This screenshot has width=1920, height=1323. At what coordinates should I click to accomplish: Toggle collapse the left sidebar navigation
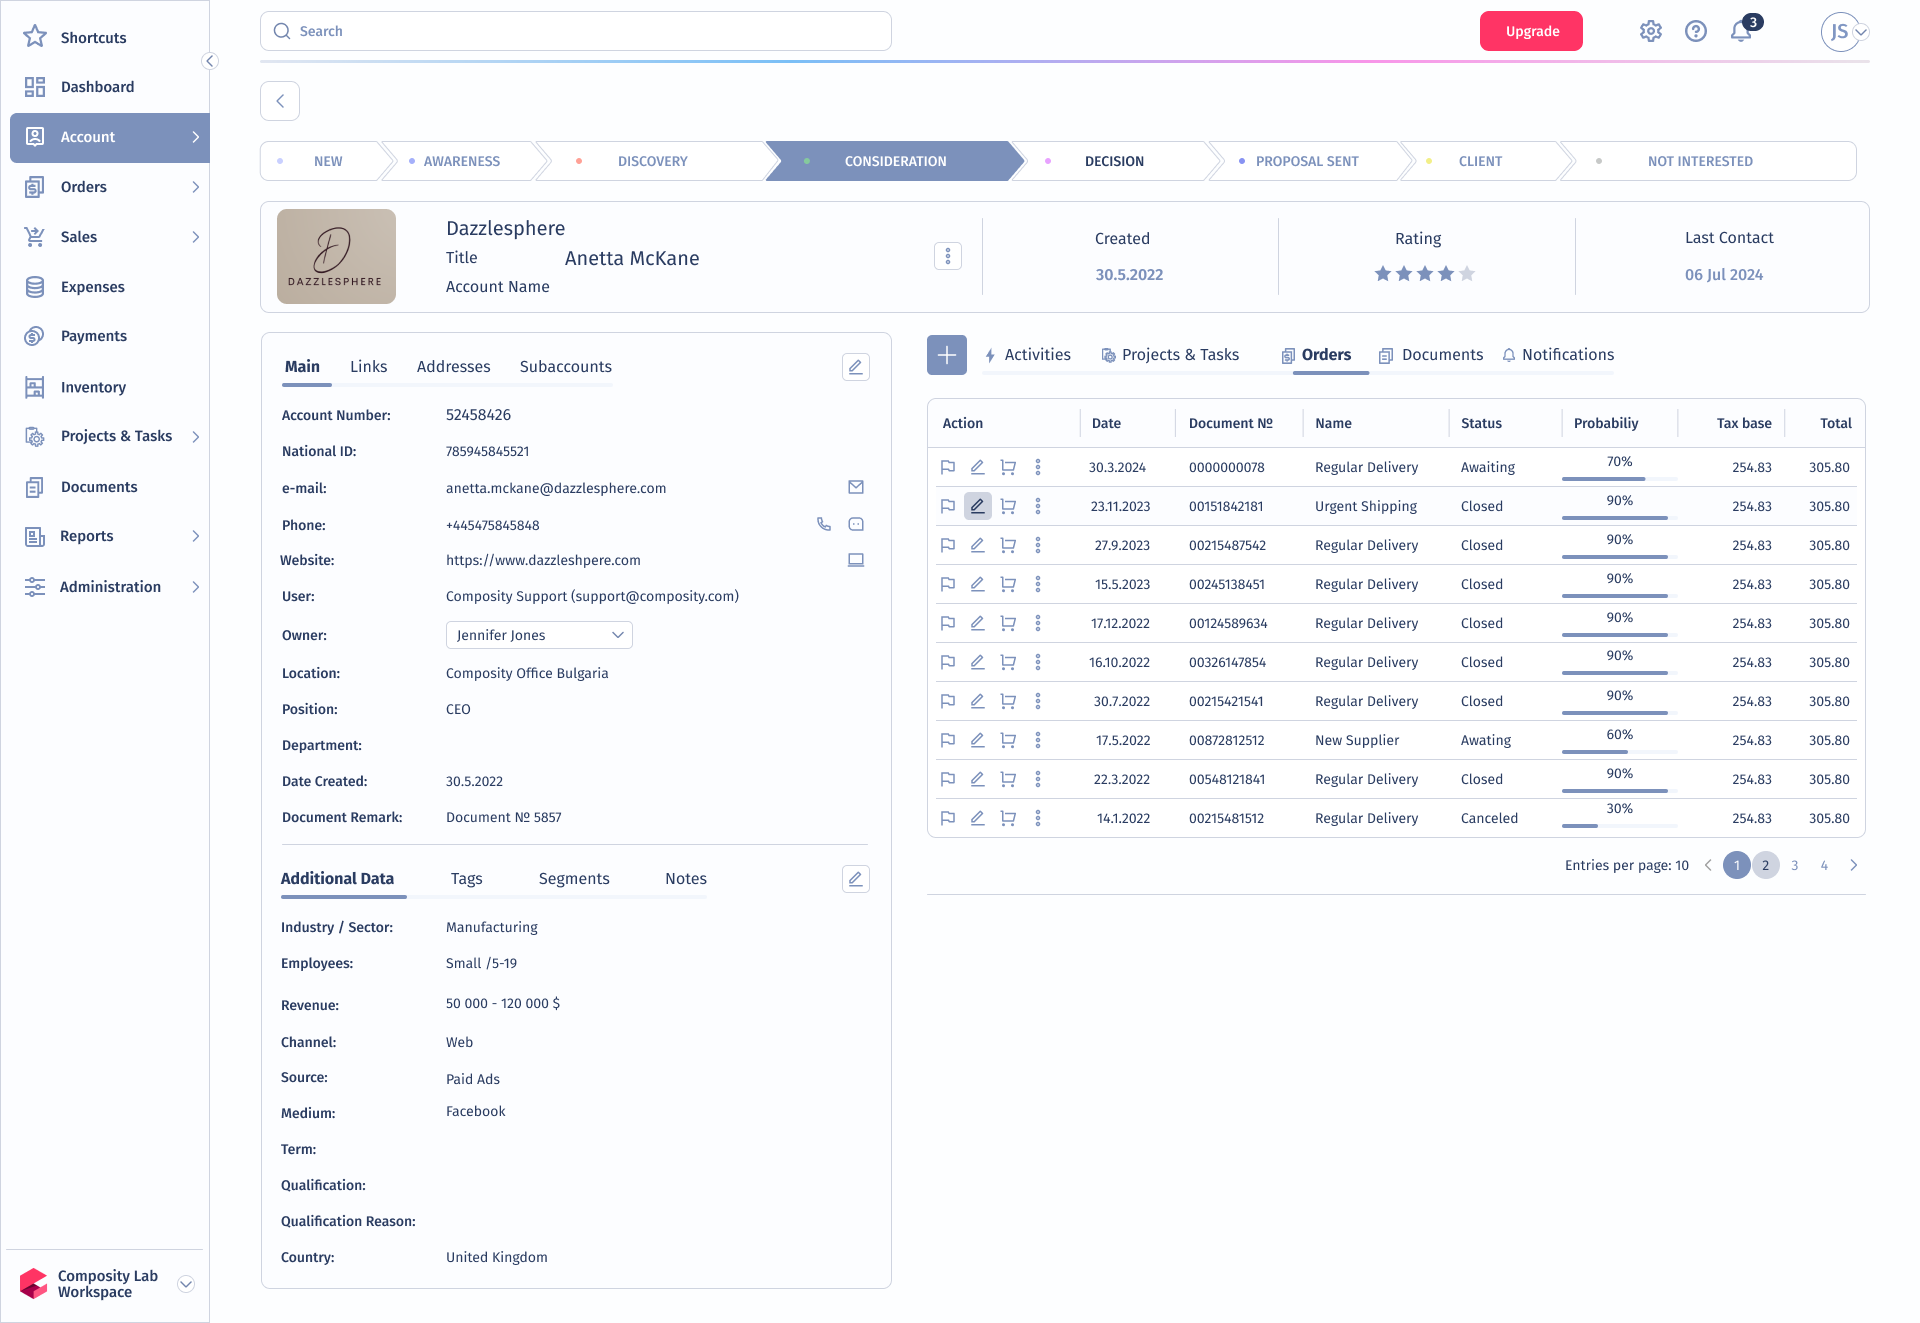[x=209, y=60]
